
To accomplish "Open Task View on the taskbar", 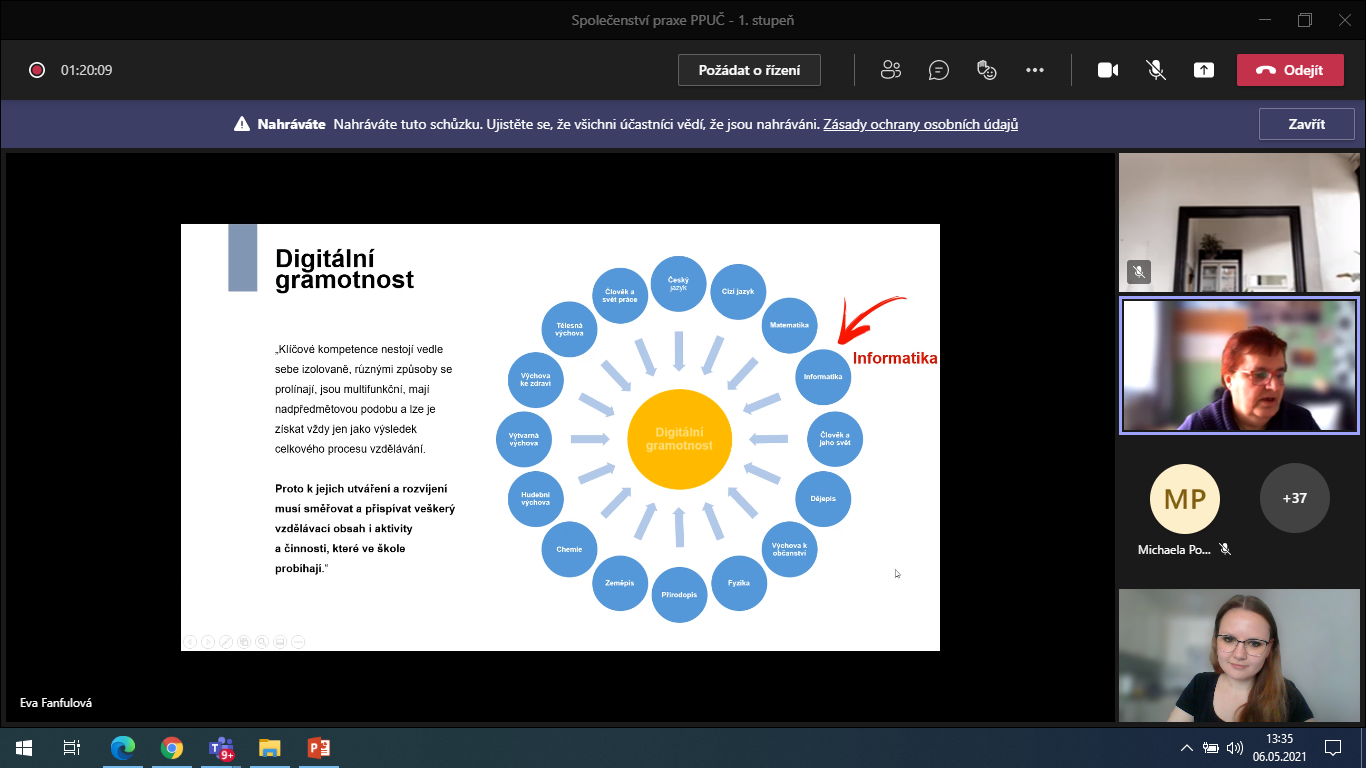I will tap(72, 747).
